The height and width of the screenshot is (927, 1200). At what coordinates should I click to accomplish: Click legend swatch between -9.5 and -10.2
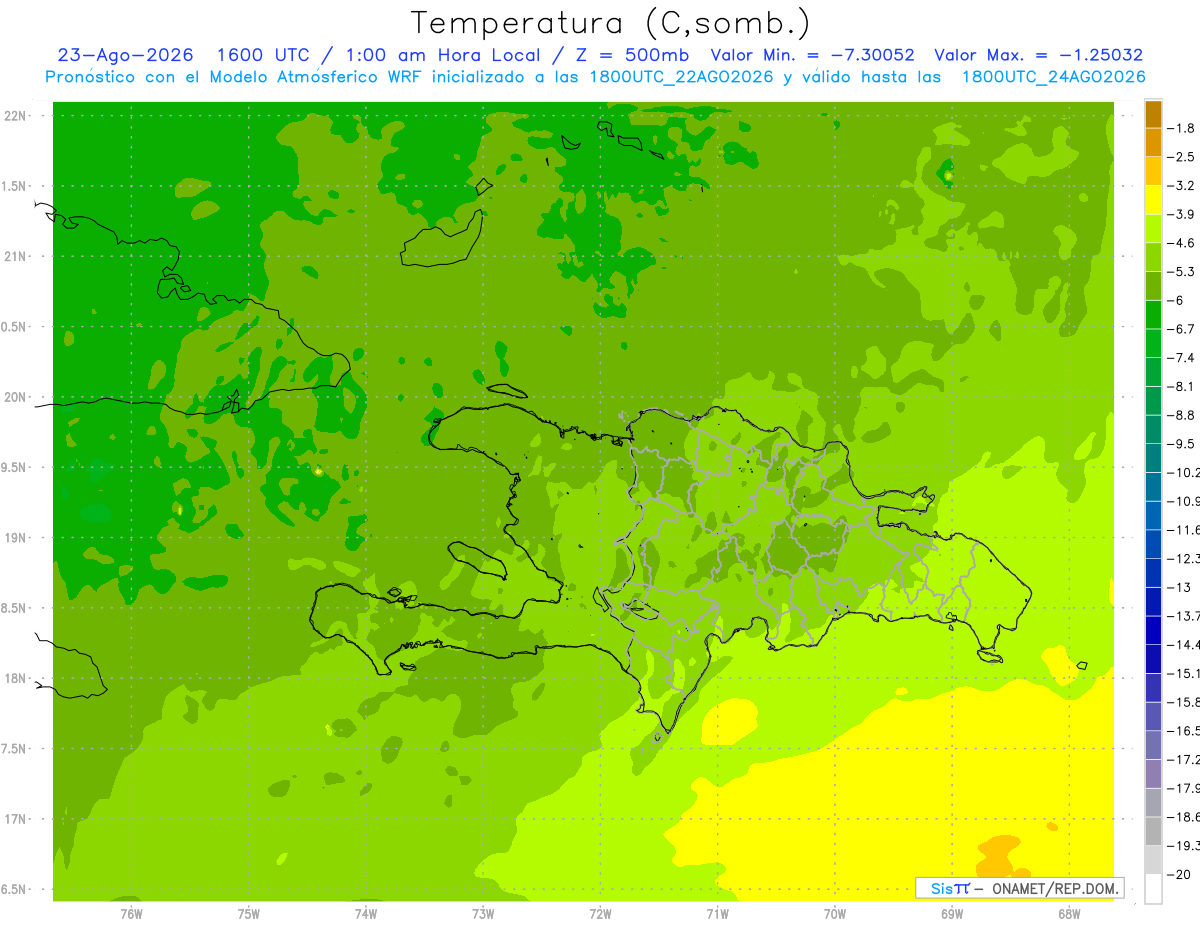pos(1153,458)
